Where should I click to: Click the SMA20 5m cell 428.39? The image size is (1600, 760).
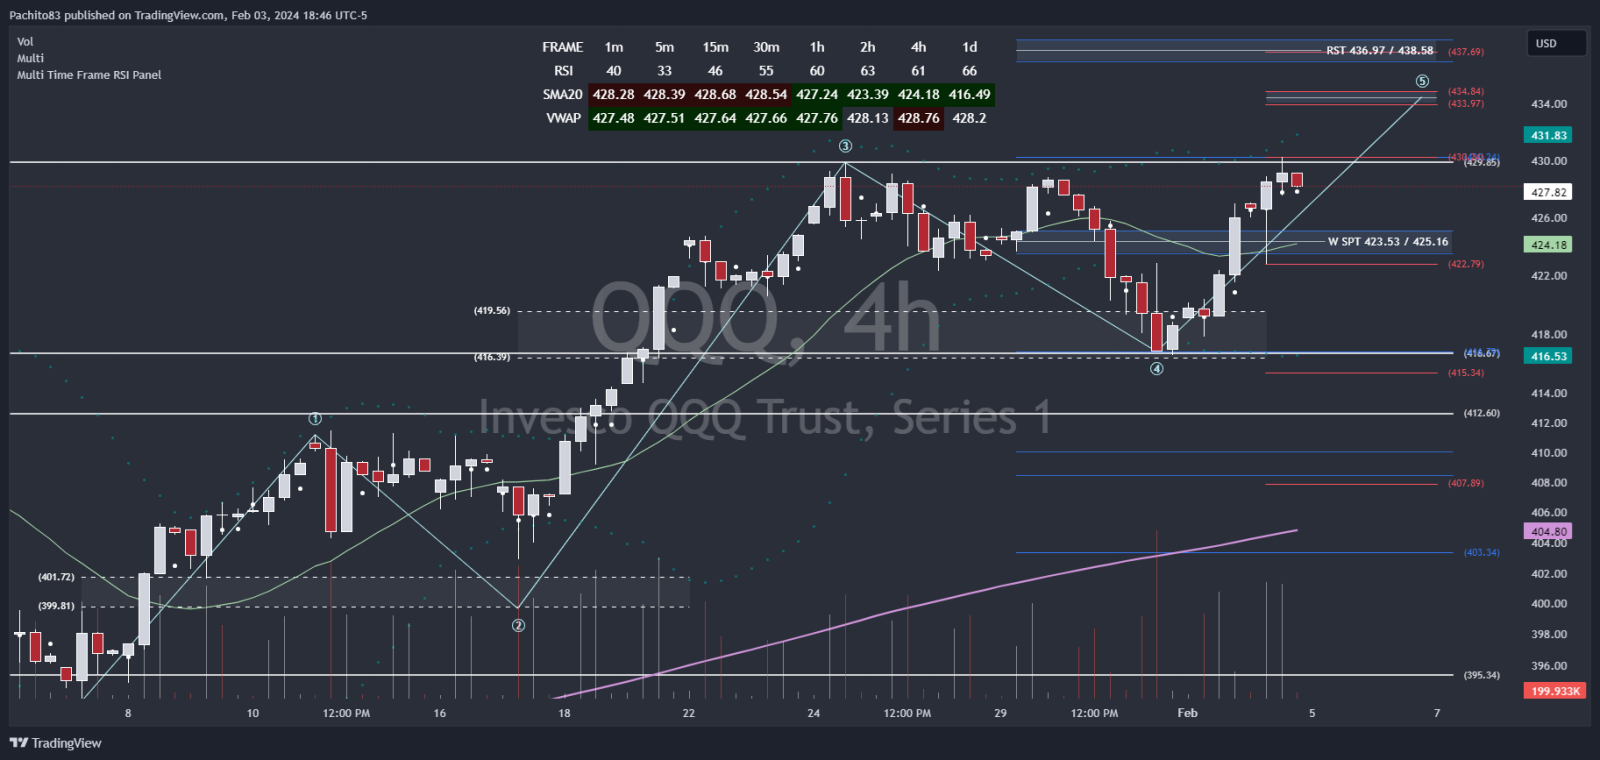[665, 94]
